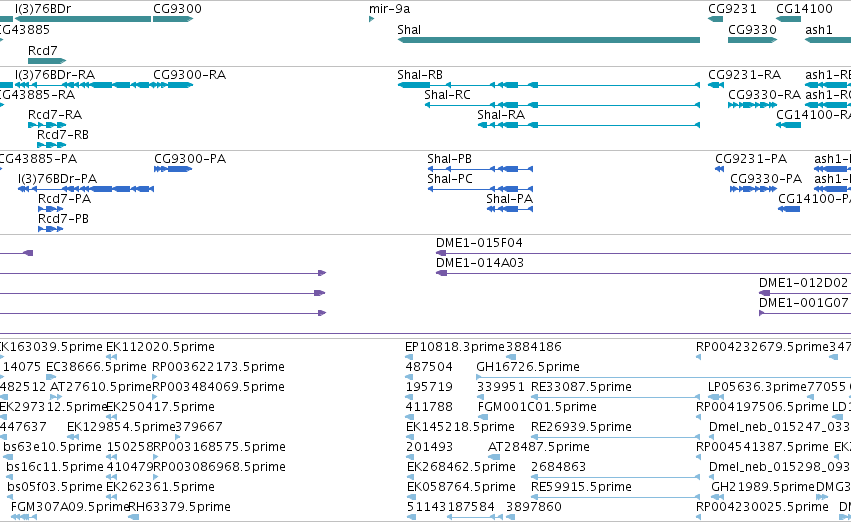Click EST label EK268462.5prime
The height and width of the screenshot is (522, 851).
click(x=461, y=467)
